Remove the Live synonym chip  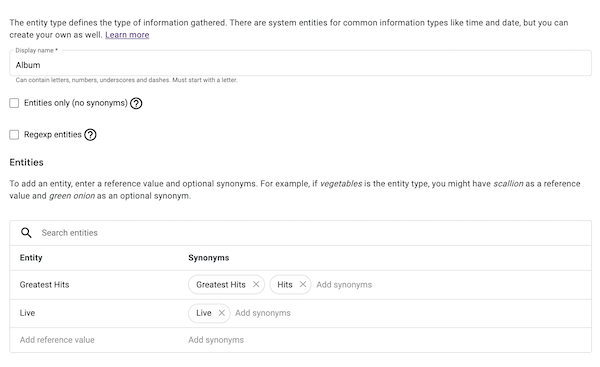click(222, 313)
